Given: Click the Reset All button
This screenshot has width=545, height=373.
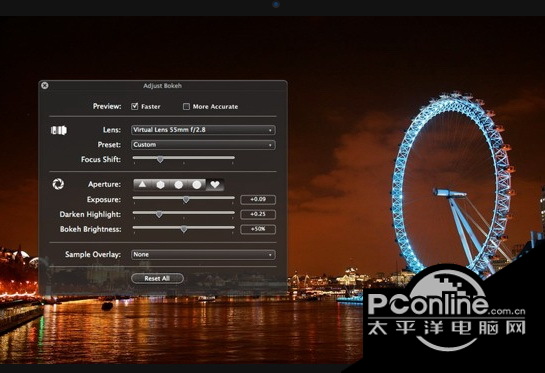Looking at the screenshot, I should tap(157, 278).
